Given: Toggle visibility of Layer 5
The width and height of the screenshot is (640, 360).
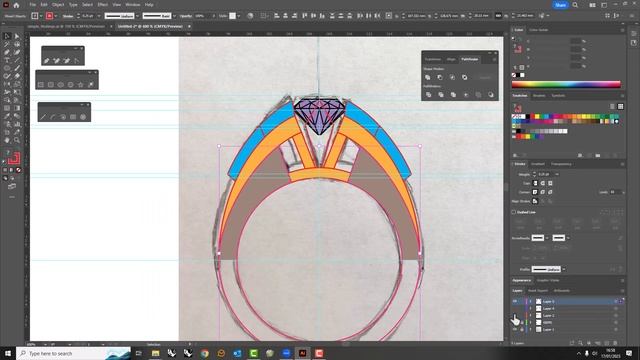Looking at the screenshot, I should (x=515, y=301).
